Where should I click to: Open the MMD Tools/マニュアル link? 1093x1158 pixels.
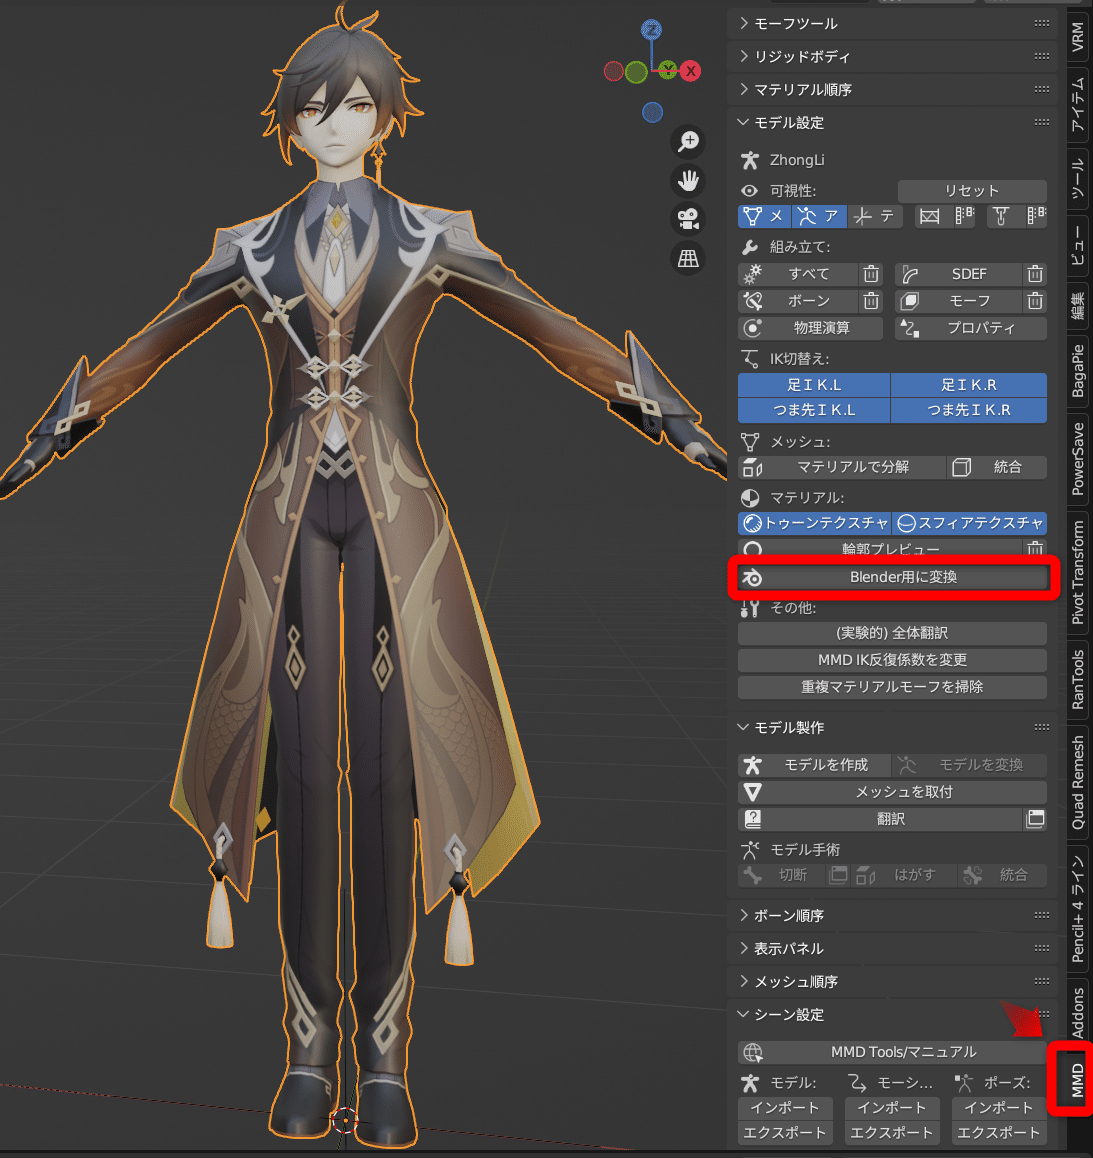point(892,1052)
